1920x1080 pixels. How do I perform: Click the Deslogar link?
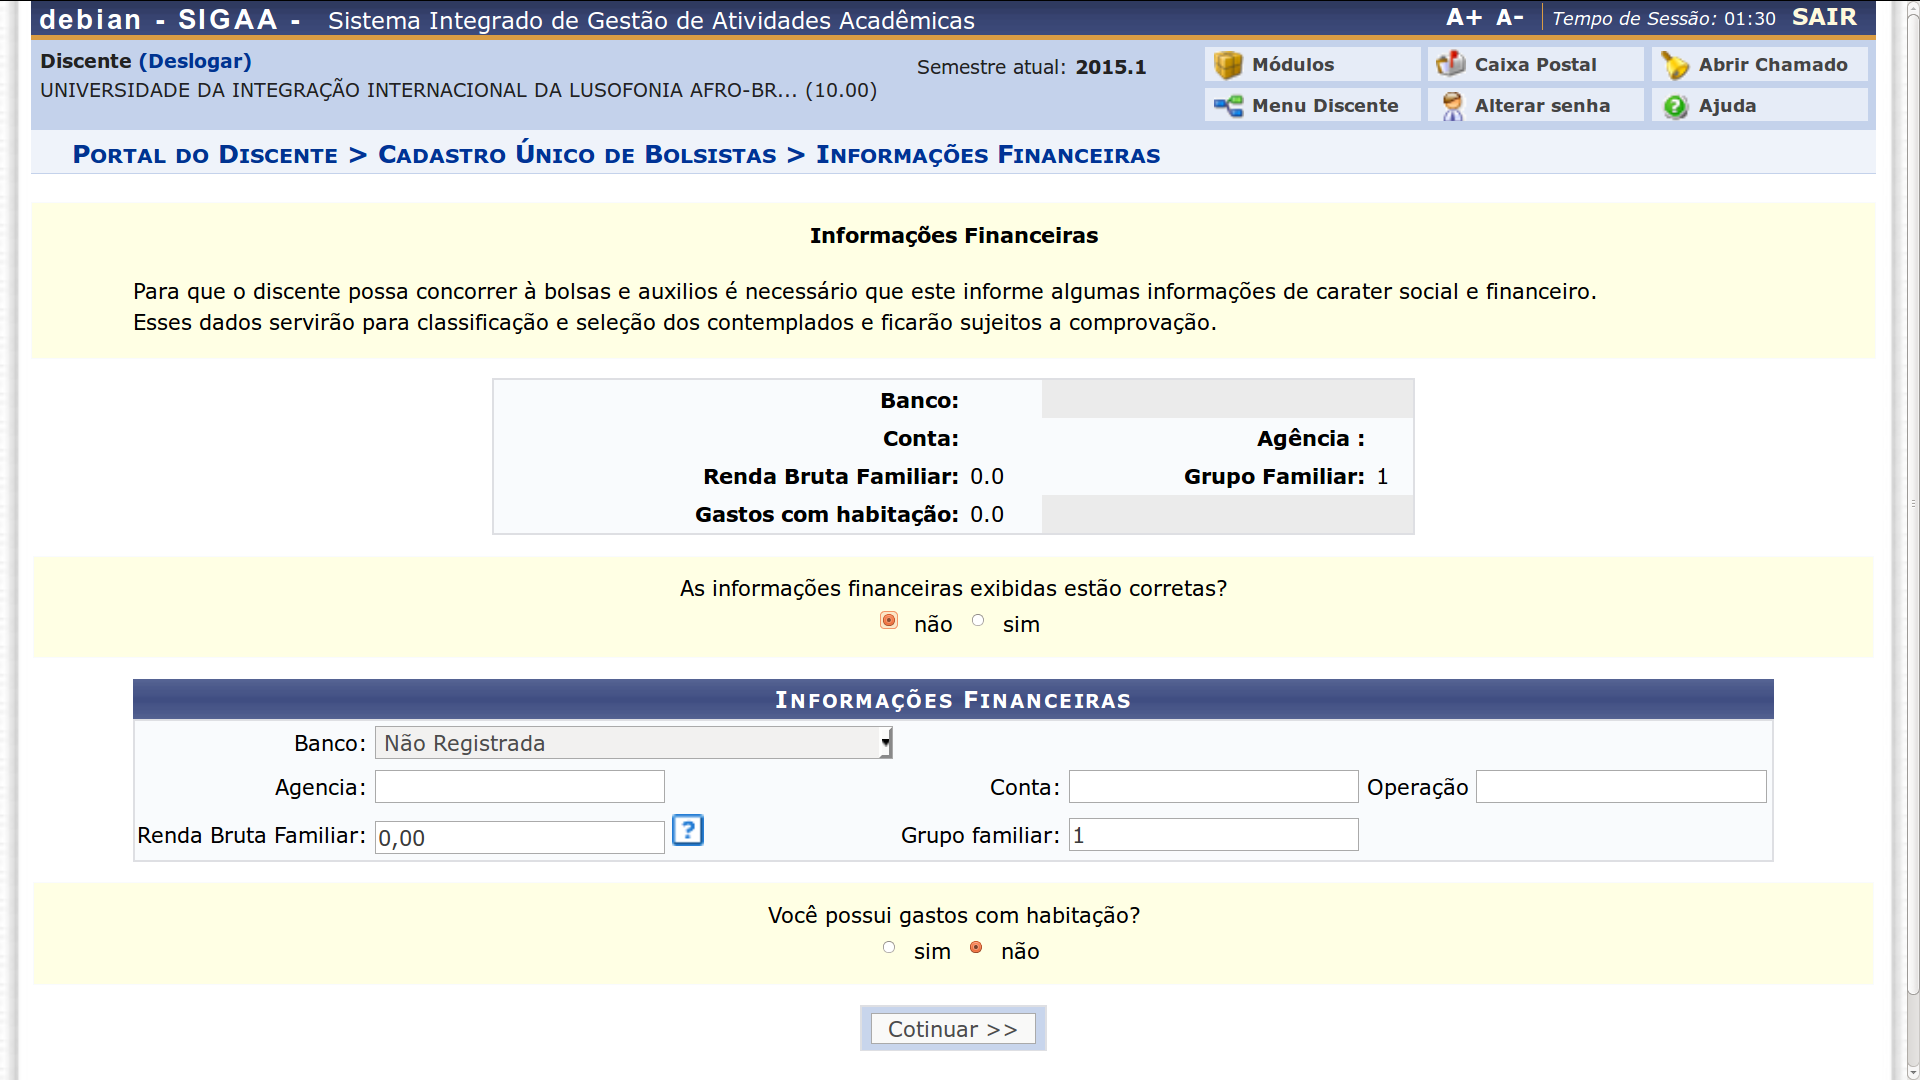pyautogui.click(x=196, y=61)
